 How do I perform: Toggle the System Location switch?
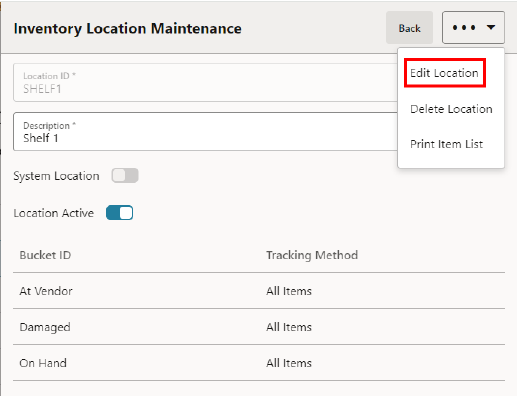click(x=125, y=176)
